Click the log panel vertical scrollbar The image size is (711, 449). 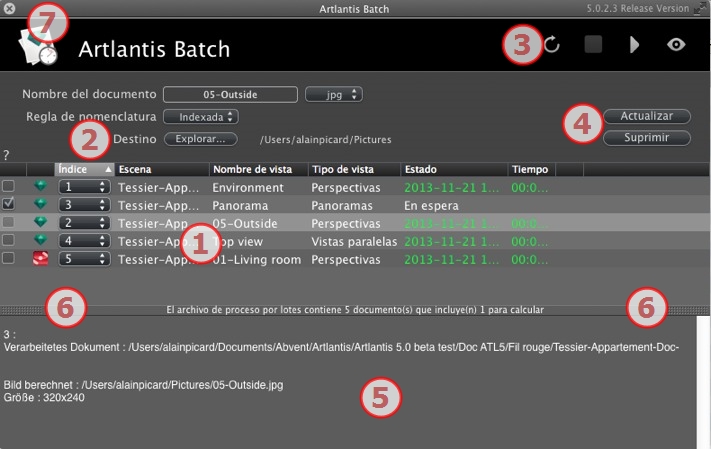point(703,383)
